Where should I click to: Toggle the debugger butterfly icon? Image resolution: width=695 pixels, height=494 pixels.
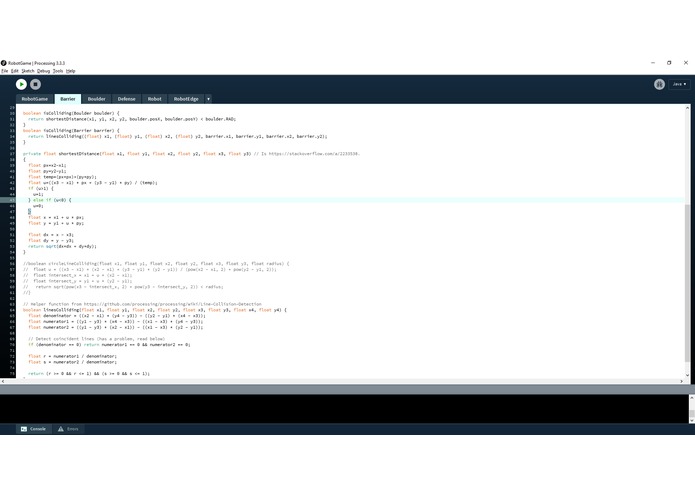click(659, 84)
